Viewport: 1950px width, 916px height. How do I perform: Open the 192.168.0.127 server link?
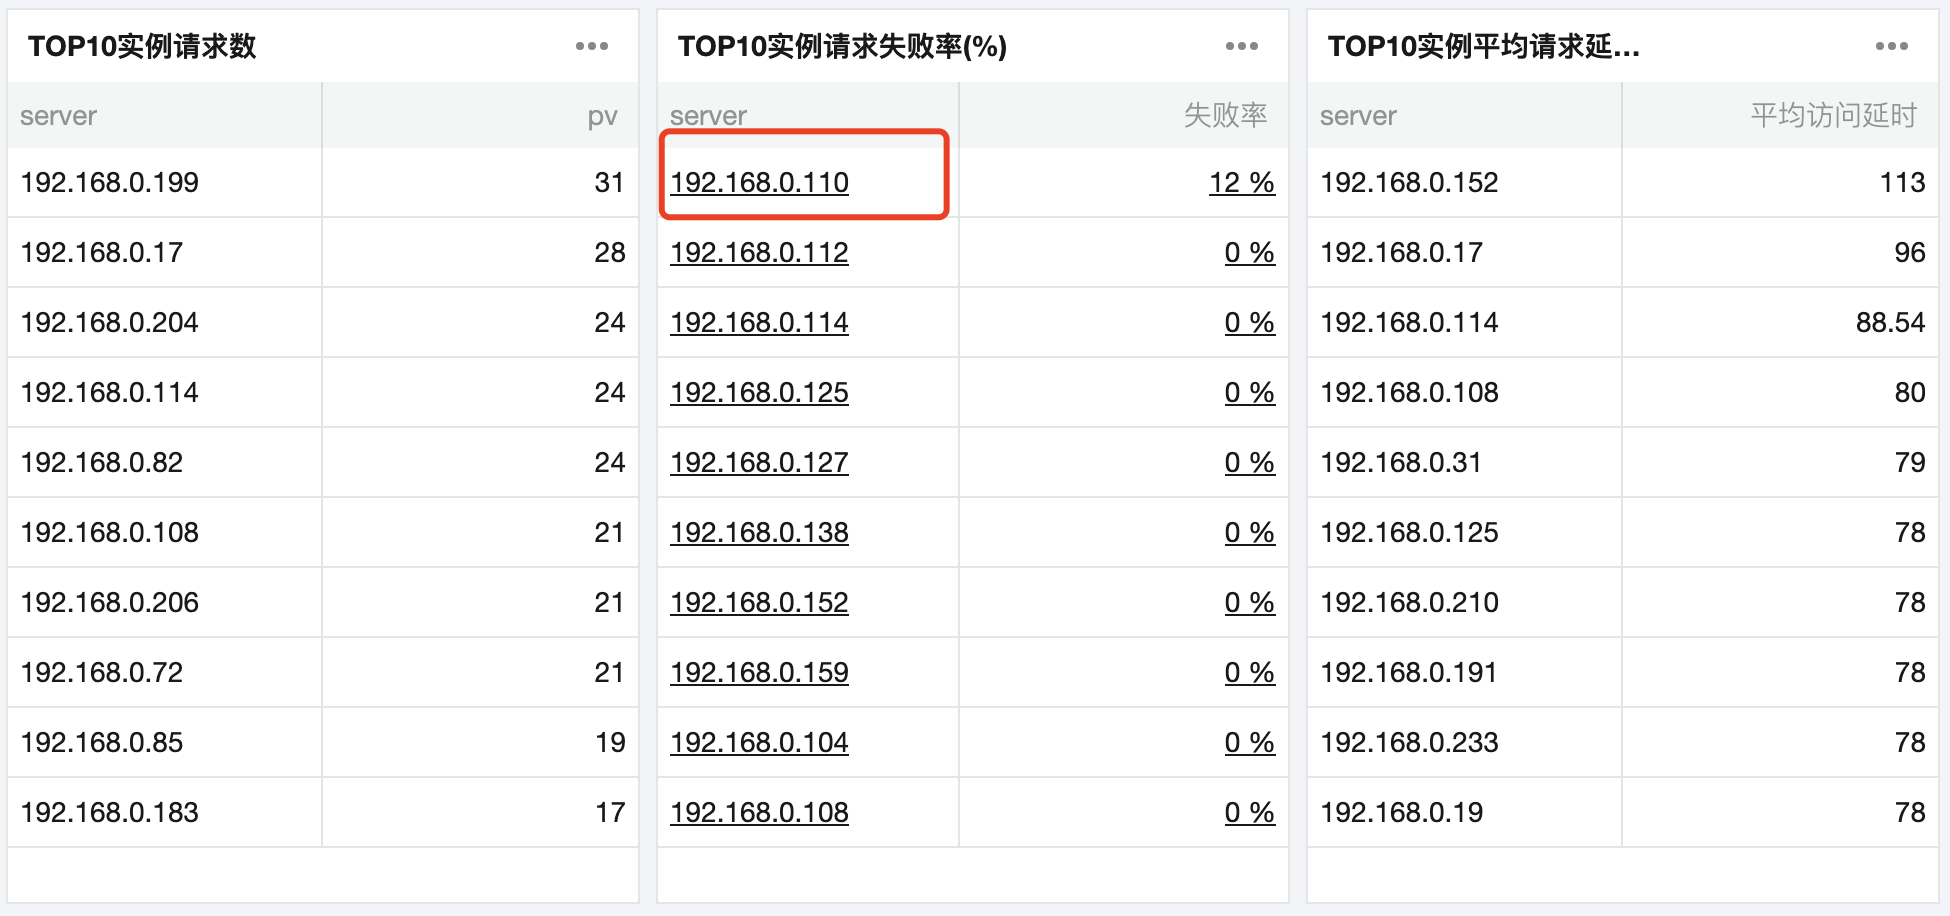pyautogui.click(x=759, y=463)
